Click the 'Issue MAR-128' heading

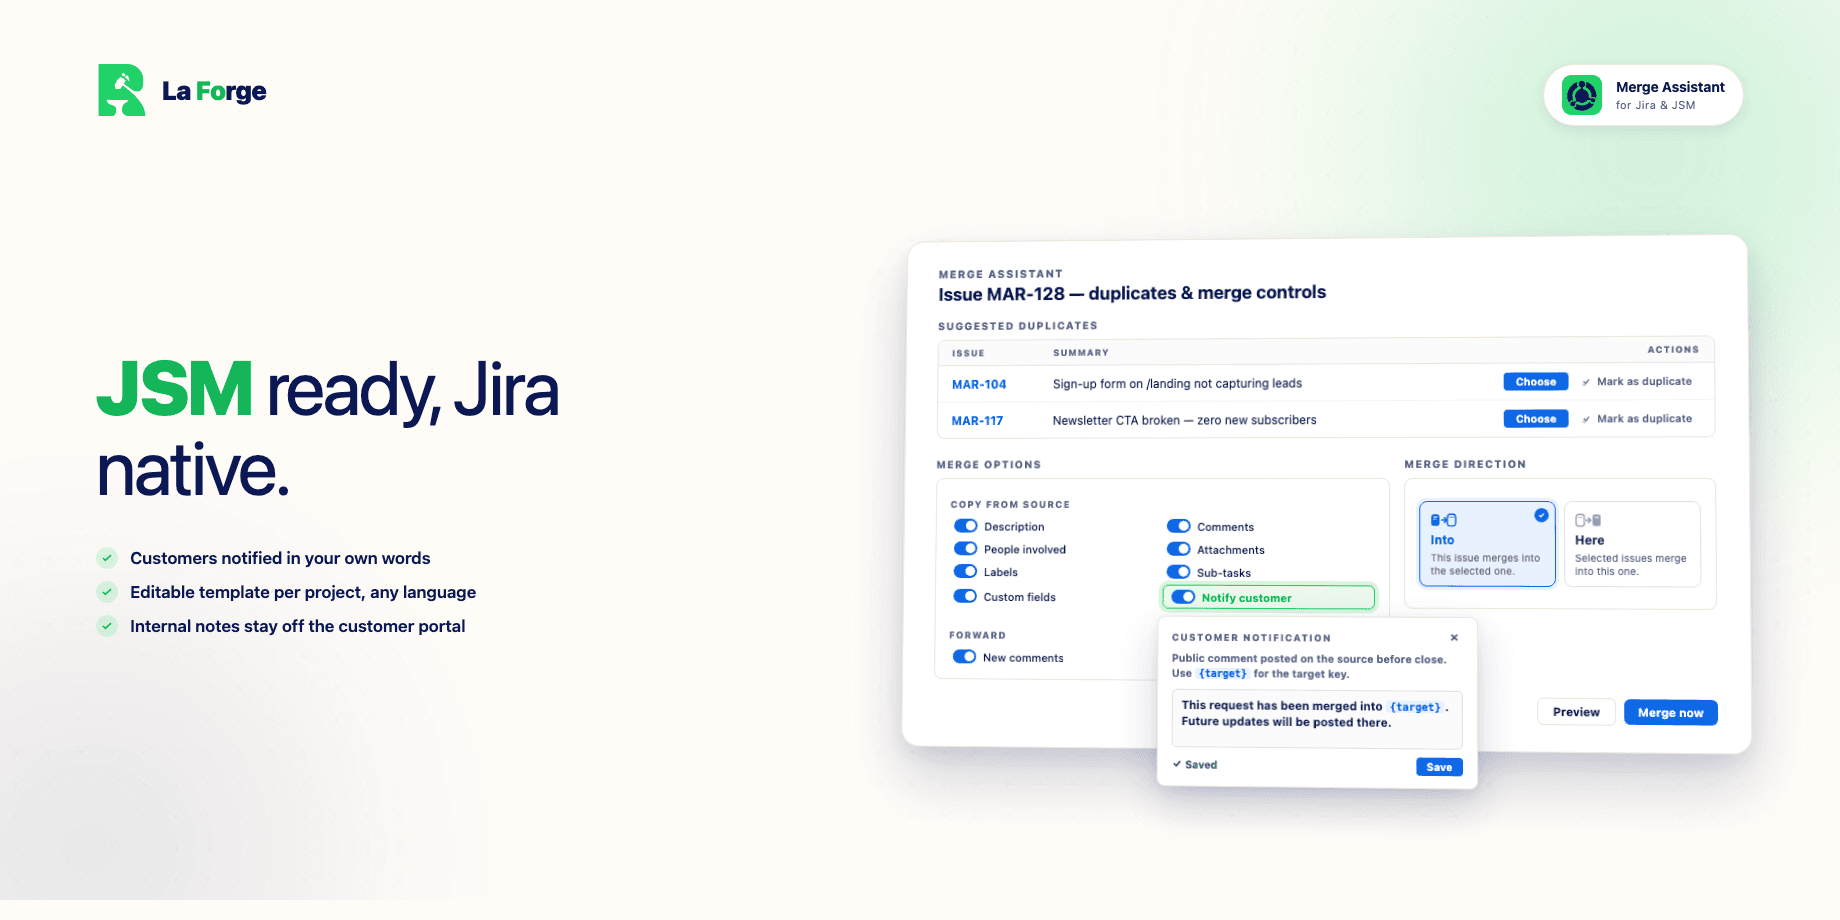click(x=1132, y=293)
